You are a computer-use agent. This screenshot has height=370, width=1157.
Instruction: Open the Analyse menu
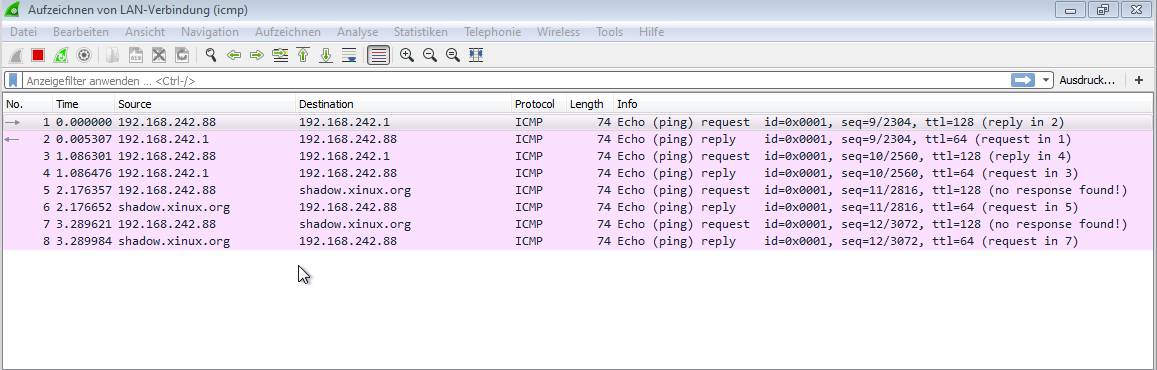(357, 32)
